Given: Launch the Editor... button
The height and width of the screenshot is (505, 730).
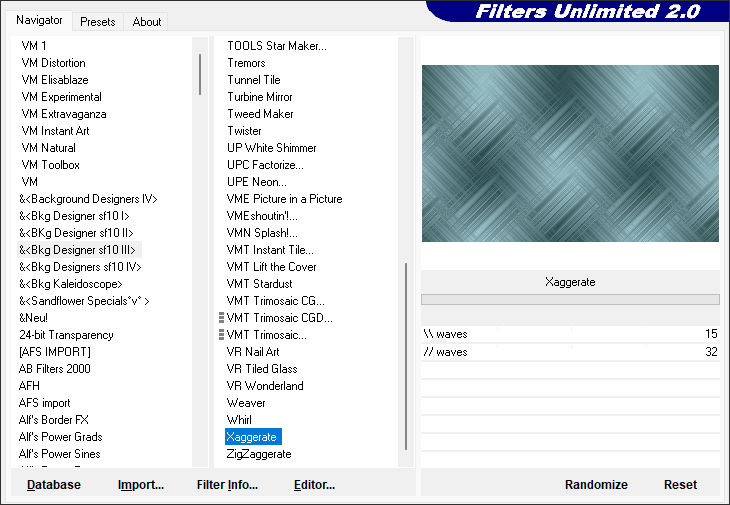Looking at the screenshot, I should pyautogui.click(x=314, y=485).
